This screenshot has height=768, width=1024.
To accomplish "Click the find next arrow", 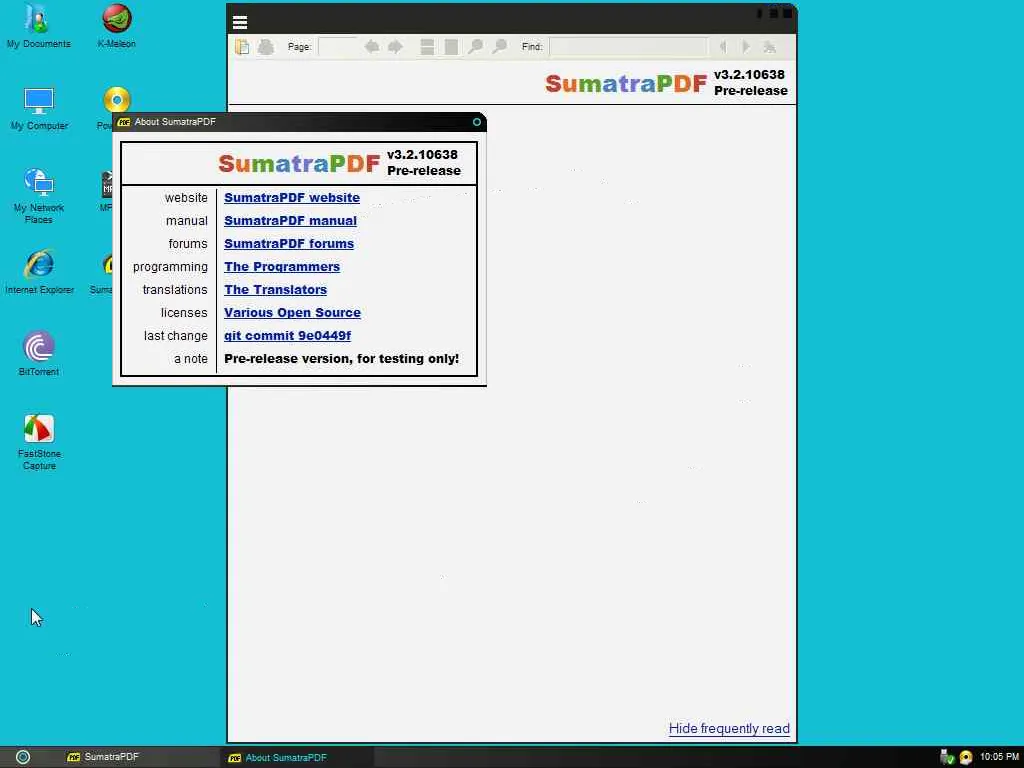I will click(746, 47).
